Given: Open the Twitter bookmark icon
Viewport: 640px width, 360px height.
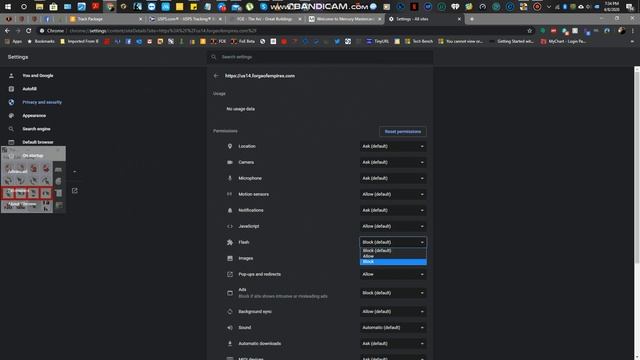Looking at the screenshot, I should pyautogui.click(x=337, y=41).
